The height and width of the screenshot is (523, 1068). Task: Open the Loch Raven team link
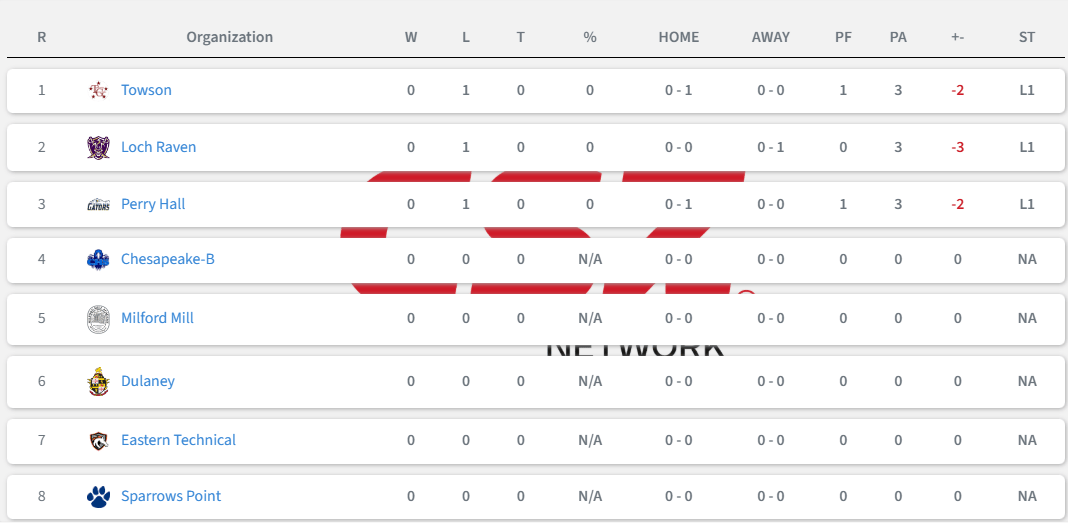(x=159, y=147)
